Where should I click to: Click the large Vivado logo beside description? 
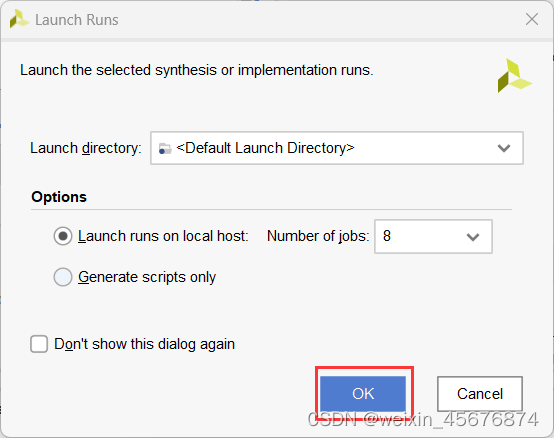514,76
